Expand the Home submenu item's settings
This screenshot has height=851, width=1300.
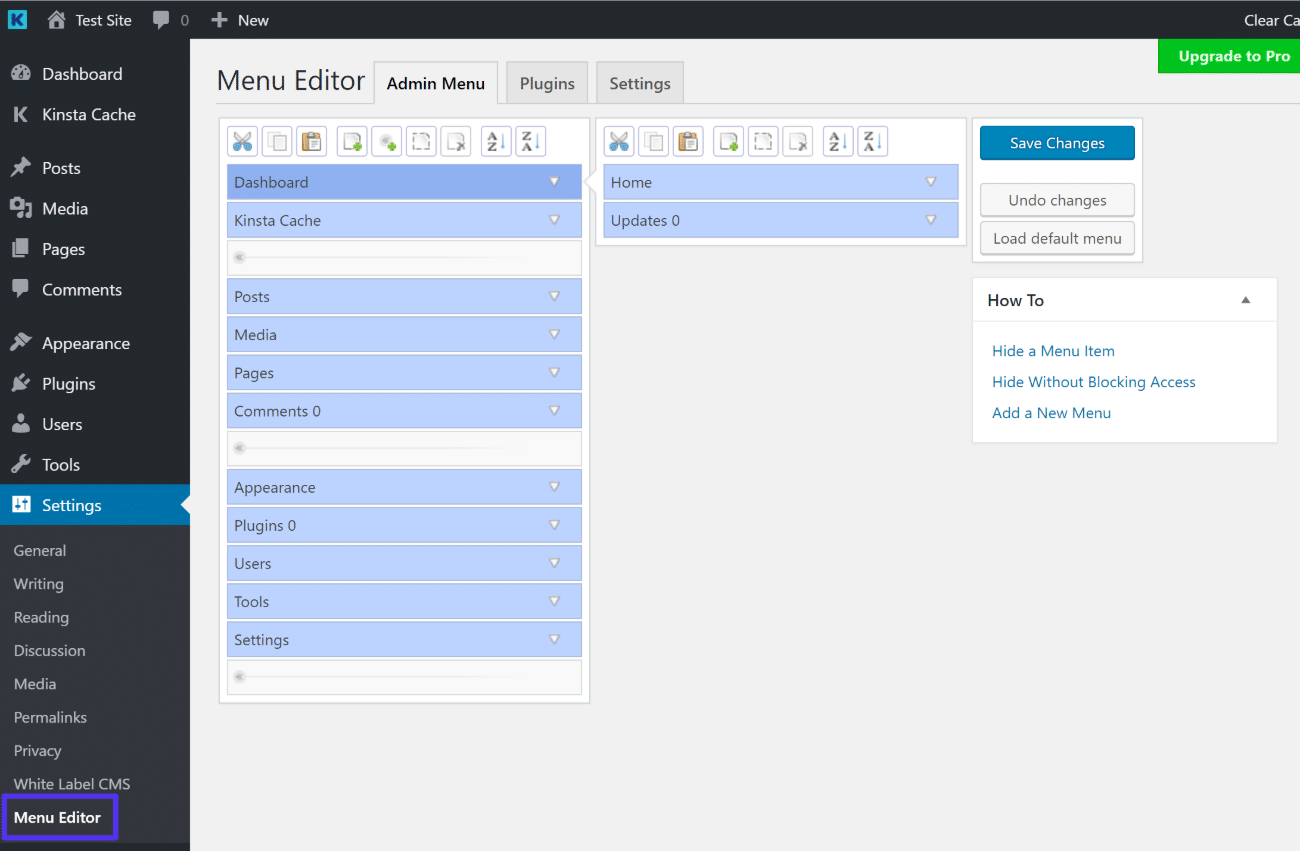click(931, 182)
